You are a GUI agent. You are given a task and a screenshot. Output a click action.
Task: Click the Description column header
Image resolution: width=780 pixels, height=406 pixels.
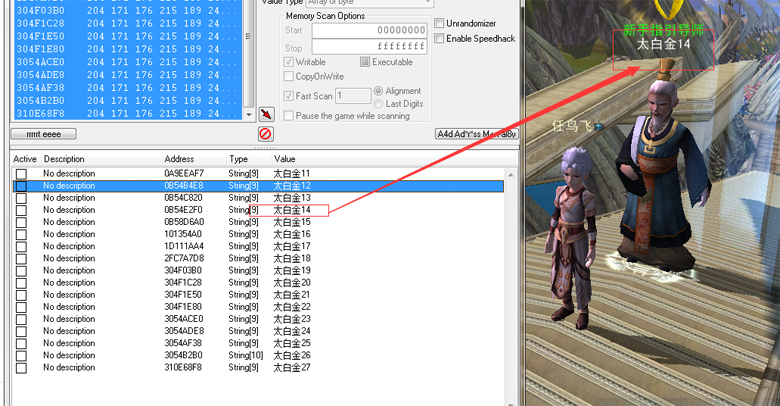pyautogui.click(x=64, y=159)
